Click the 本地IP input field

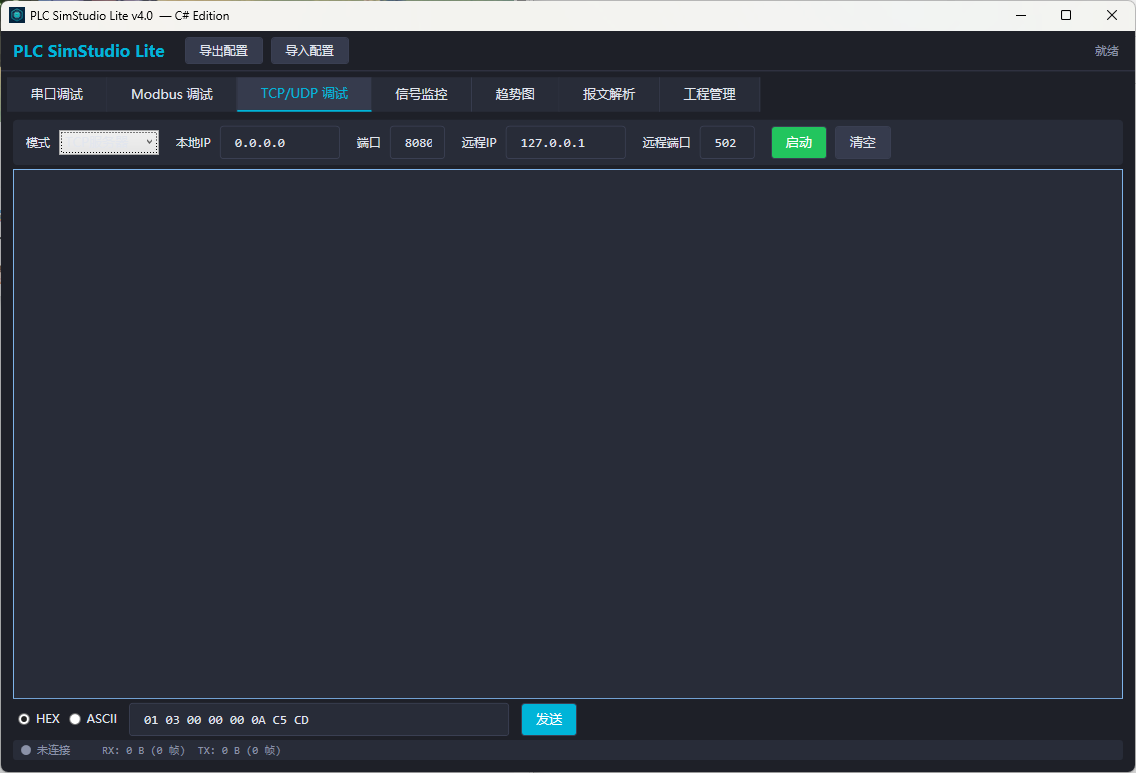pos(280,143)
